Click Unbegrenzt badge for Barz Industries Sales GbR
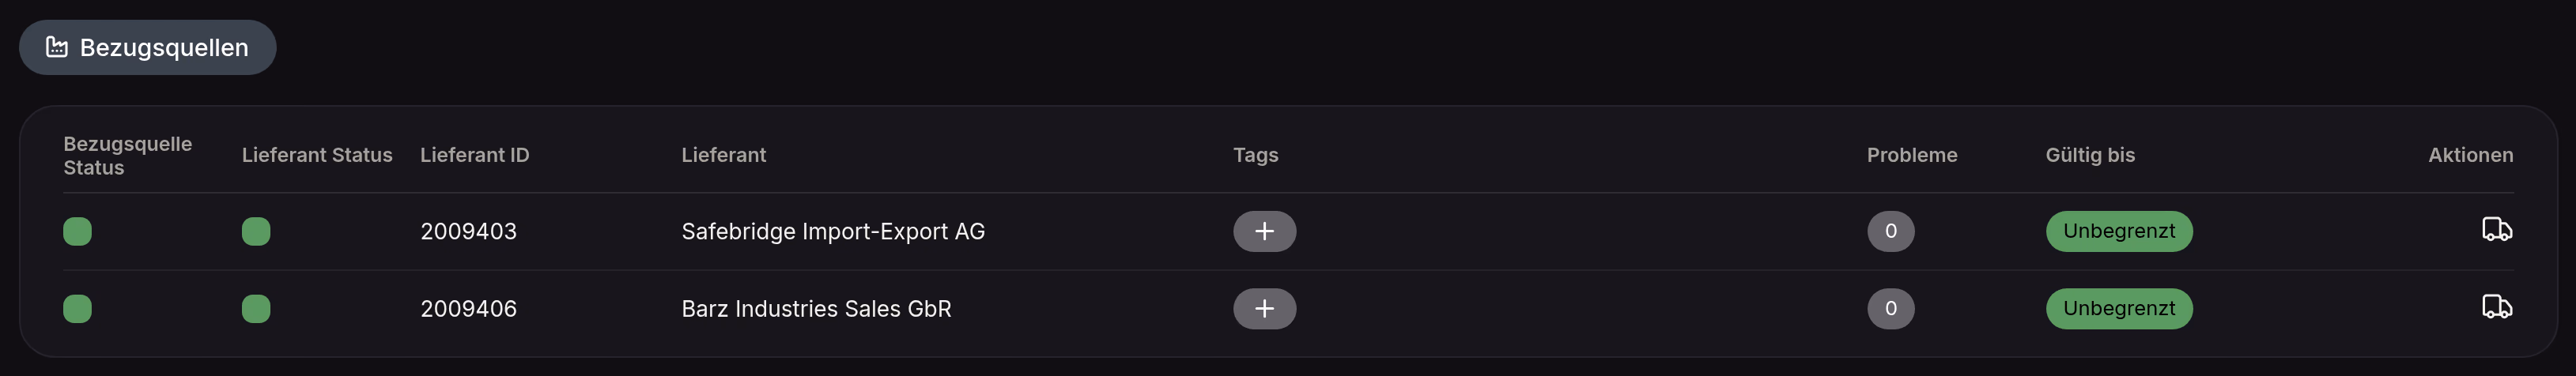 click(x=2118, y=308)
